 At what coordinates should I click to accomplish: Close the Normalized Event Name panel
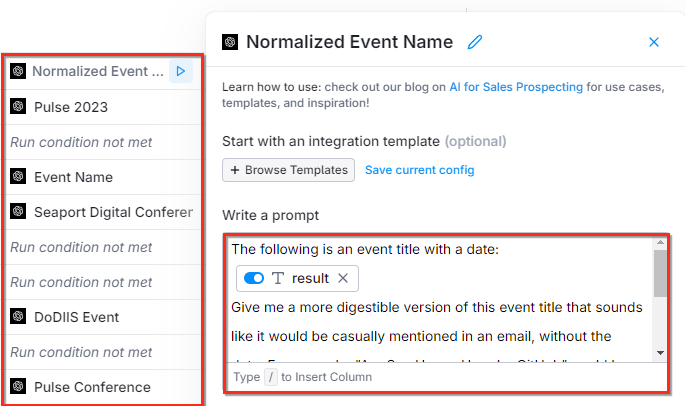pos(654,42)
